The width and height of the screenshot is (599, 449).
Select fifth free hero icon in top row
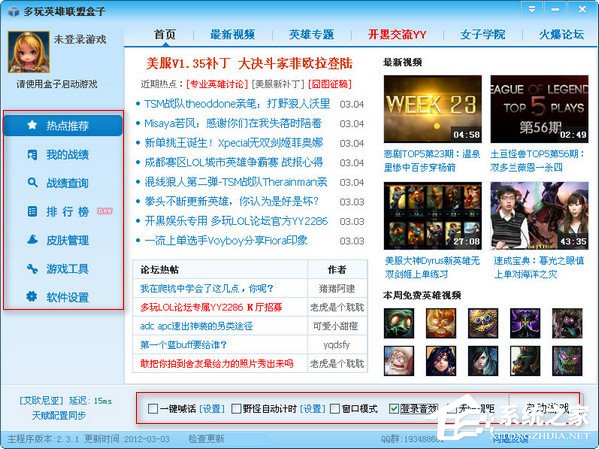click(567, 323)
